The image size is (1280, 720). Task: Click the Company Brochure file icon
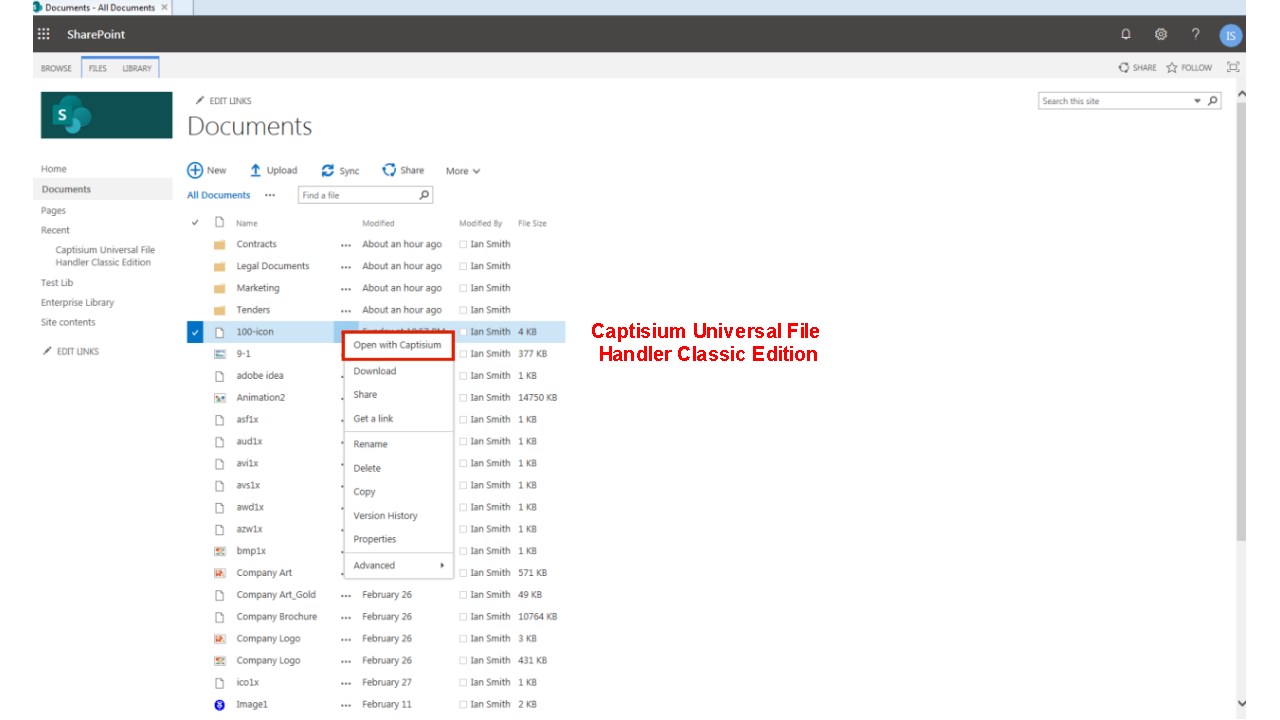click(x=219, y=617)
